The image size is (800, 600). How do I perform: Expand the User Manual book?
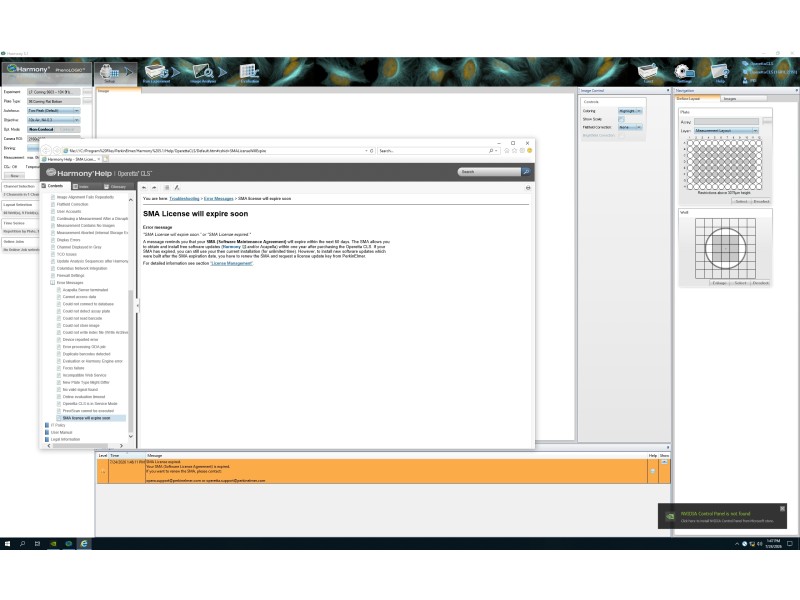[47, 432]
